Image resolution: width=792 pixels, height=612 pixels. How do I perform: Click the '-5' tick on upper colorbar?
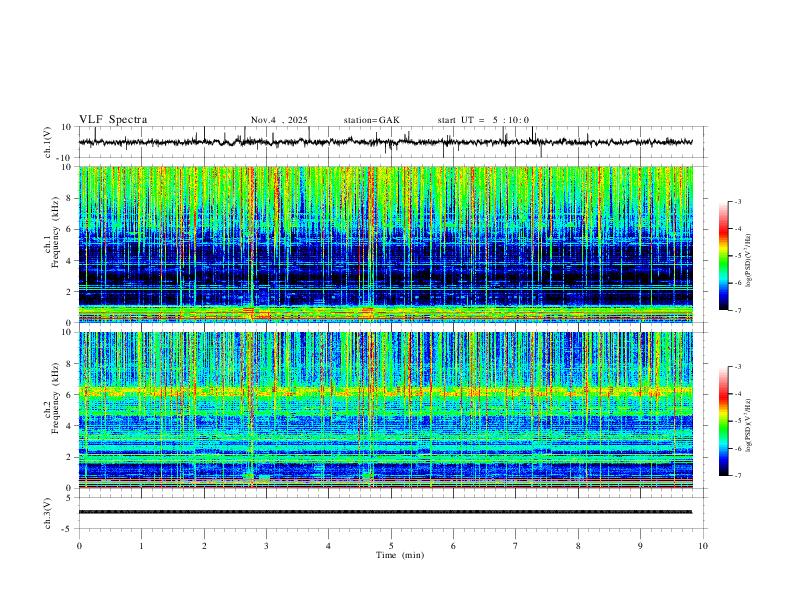coord(737,256)
